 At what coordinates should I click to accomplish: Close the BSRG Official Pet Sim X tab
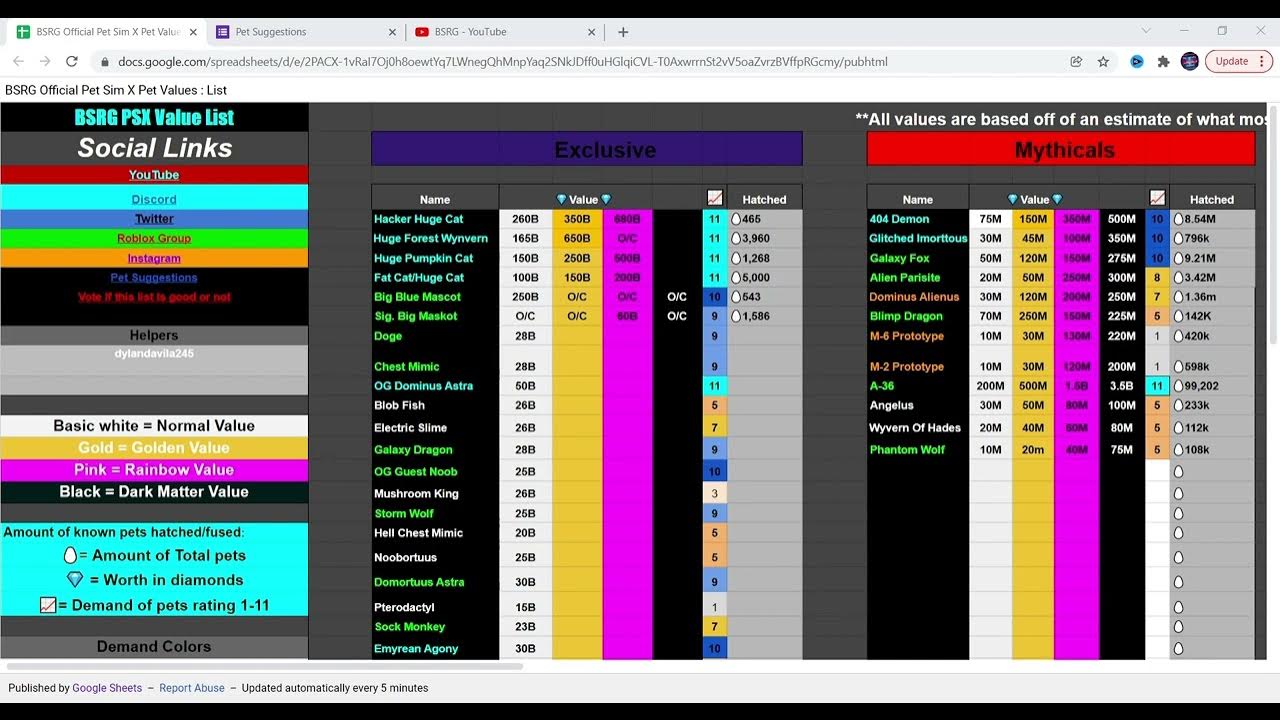193,32
